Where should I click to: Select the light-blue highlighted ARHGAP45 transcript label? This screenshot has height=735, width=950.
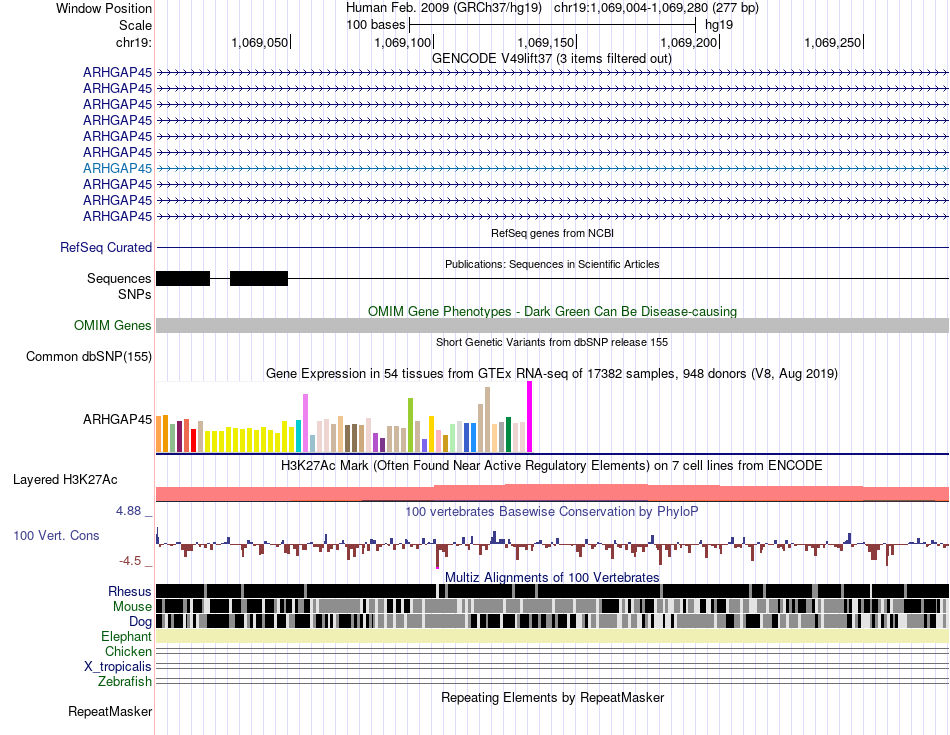pos(118,168)
